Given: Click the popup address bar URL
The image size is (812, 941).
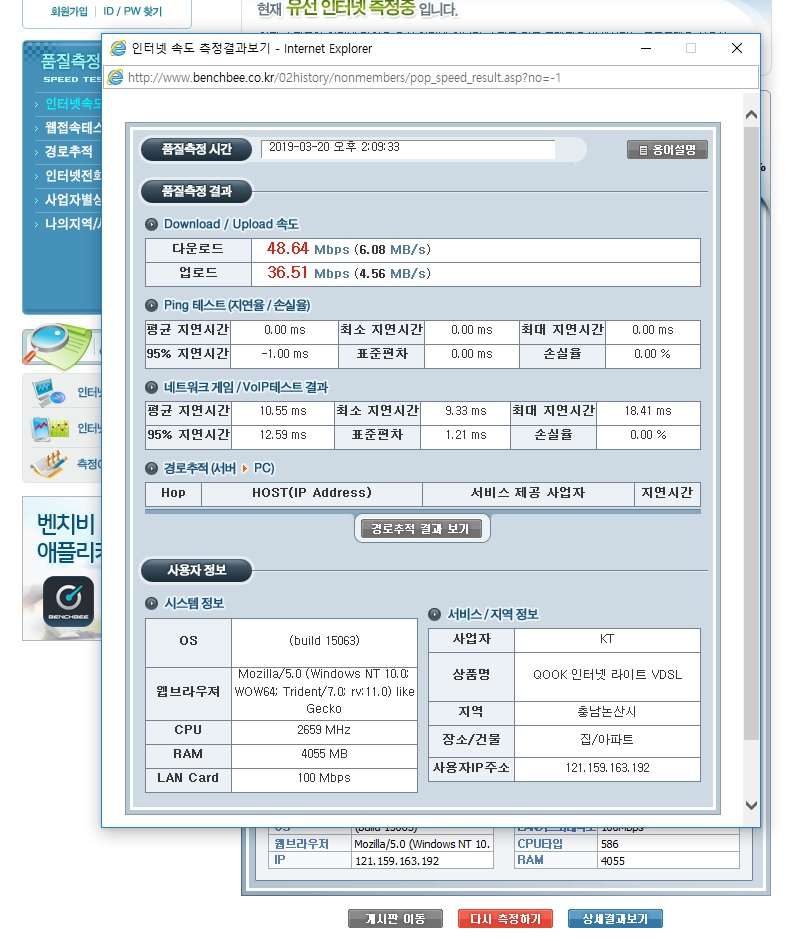Looking at the screenshot, I should [x=345, y=78].
